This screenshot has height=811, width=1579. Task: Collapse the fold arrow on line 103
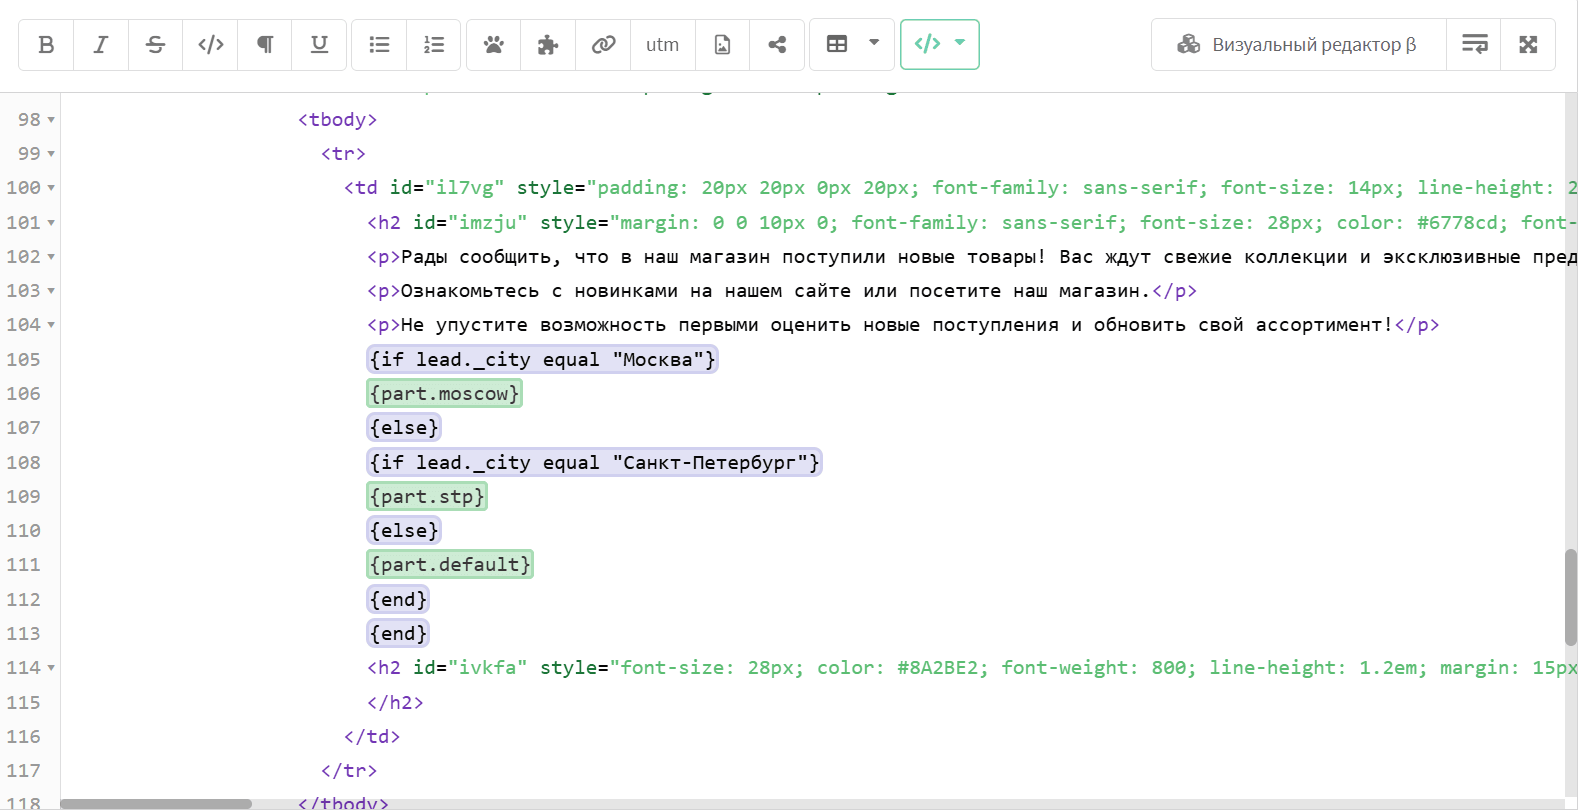pyautogui.click(x=51, y=291)
